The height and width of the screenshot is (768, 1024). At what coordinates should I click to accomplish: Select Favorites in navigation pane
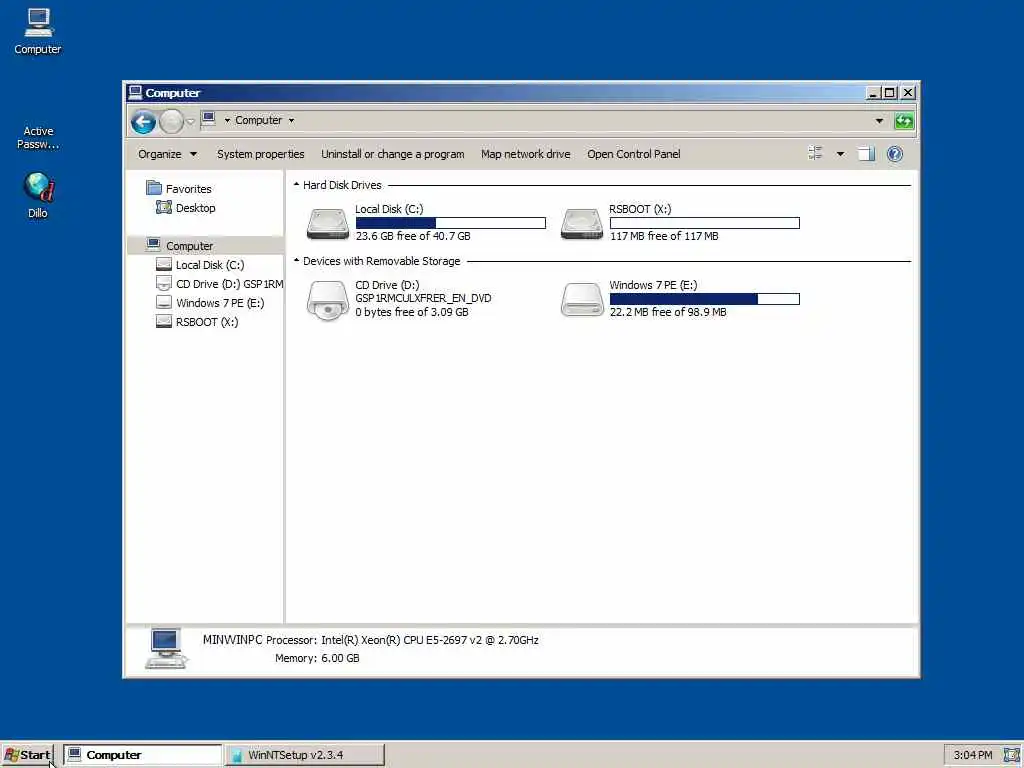point(189,189)
